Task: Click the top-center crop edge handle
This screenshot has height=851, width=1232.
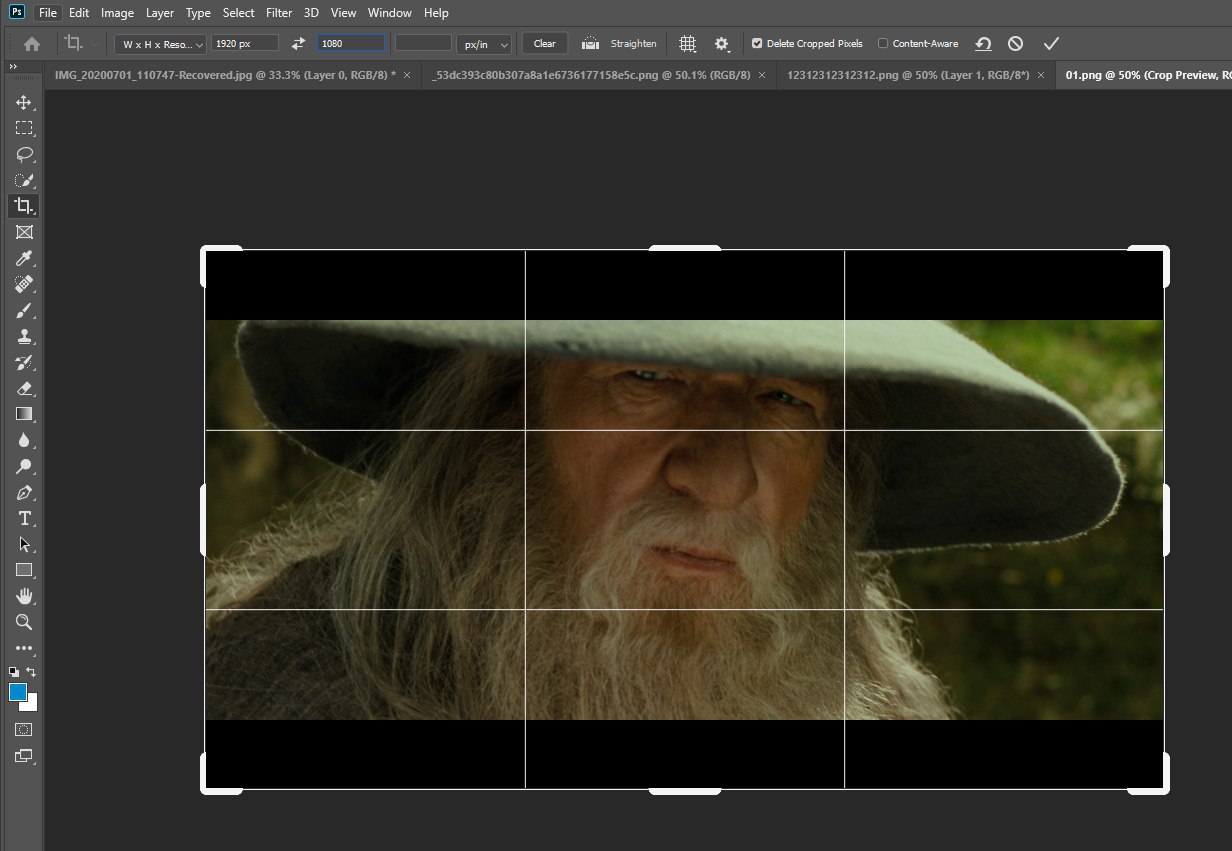Action: pos(685,249)
